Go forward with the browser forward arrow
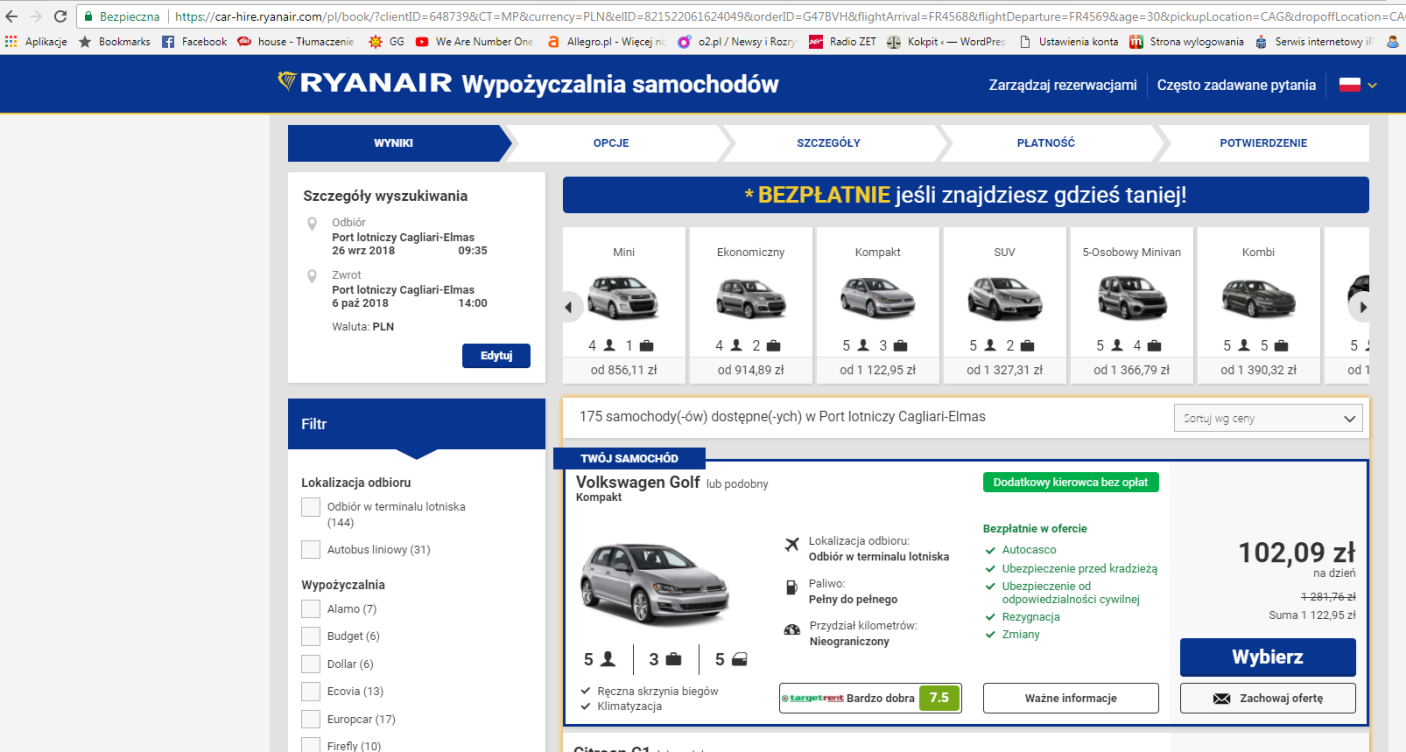Viewport: 1406px width, 752px height. (x=35, y=16)
